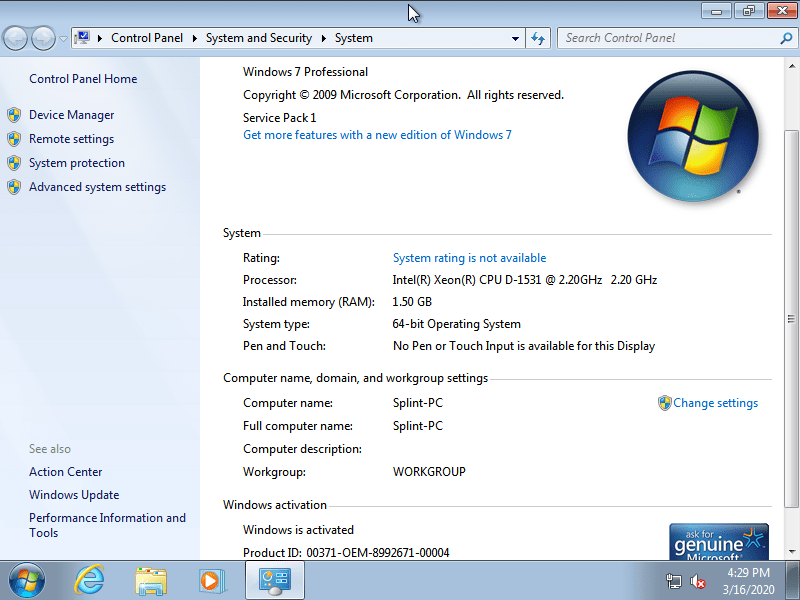Click shield icon beside Remote settings
The image size is (800, 600).
[14, 139]
